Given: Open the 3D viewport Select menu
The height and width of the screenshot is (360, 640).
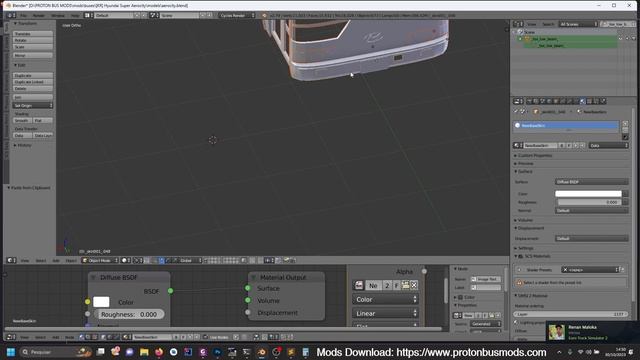Looking at the screenshot, I should (41, 260).
